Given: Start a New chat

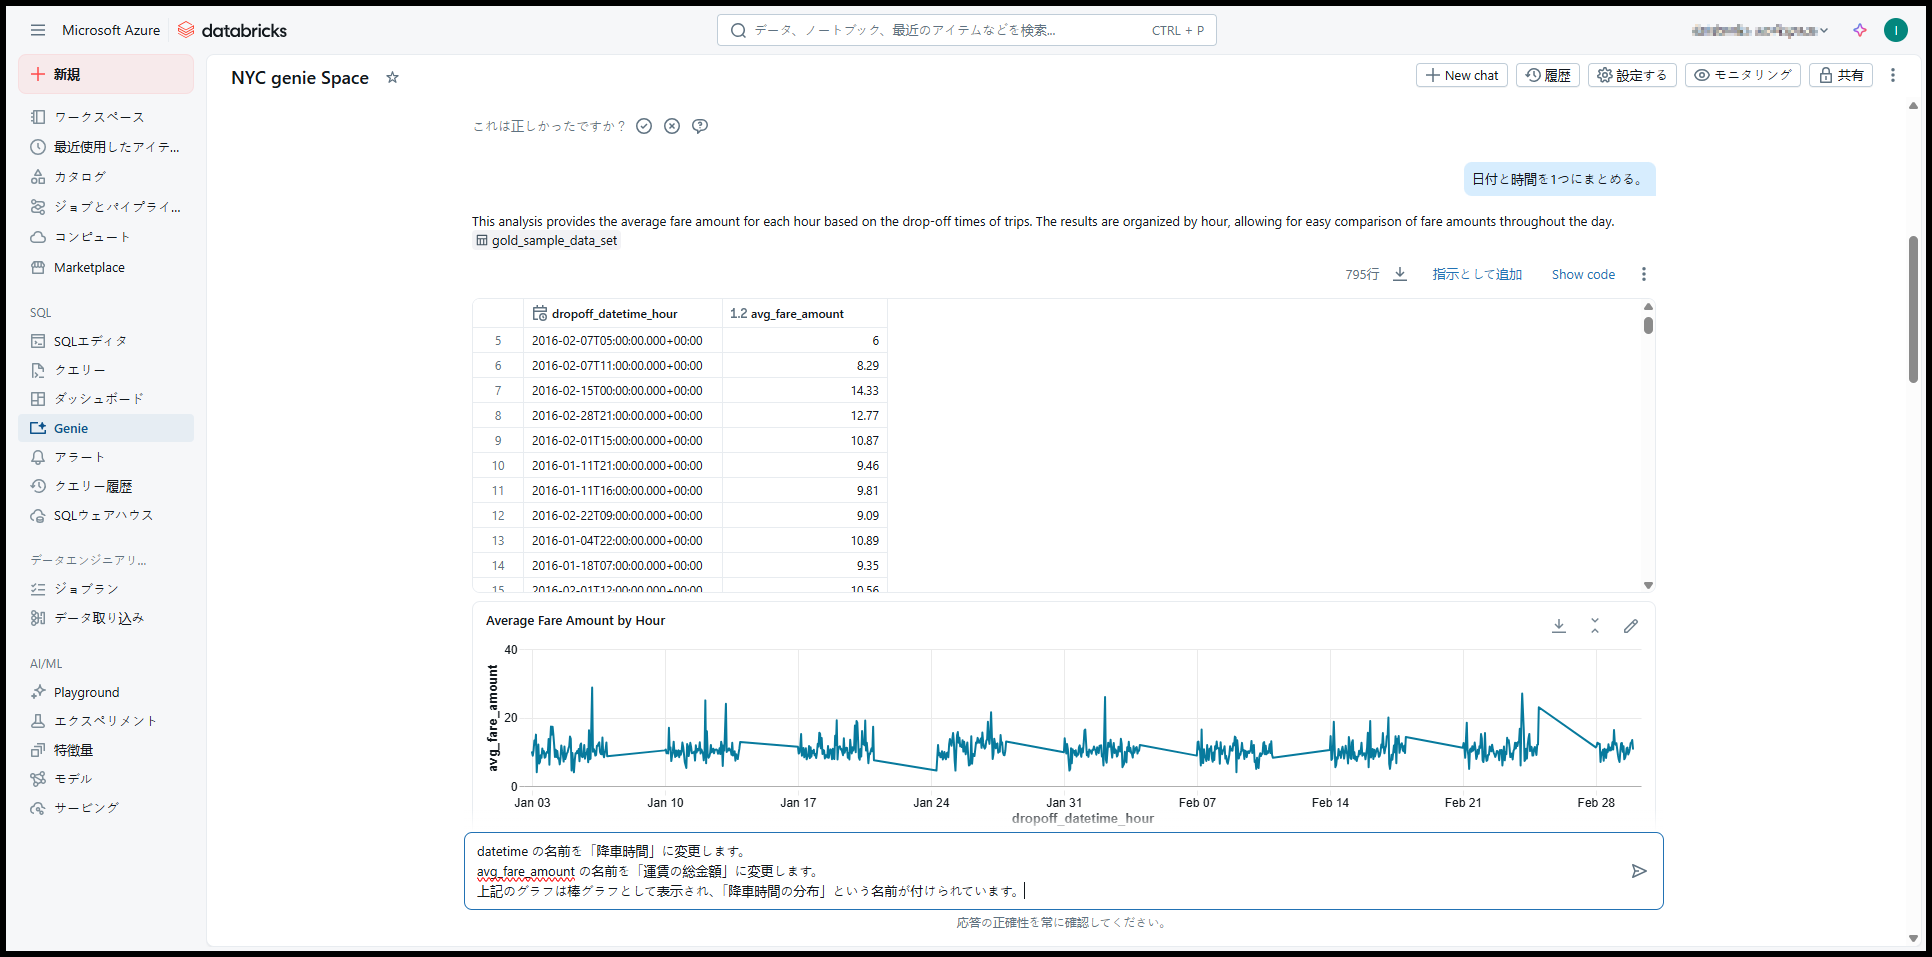Looking at the screenshot, I should tap(1461, 75).
